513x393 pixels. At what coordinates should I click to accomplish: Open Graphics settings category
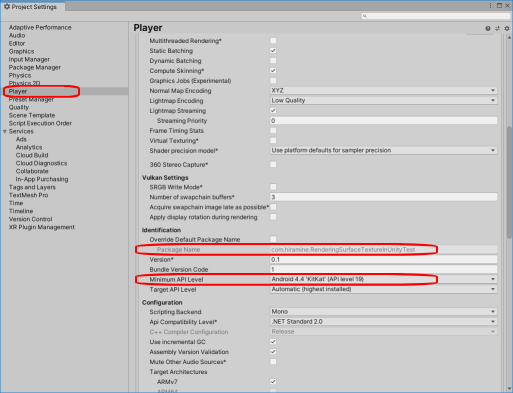pos(21,51)
